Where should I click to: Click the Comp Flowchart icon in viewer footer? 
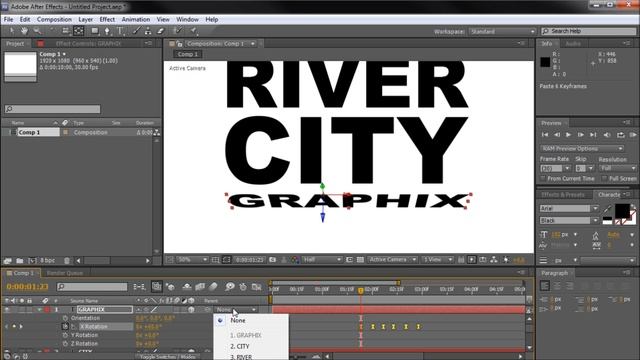(494, 260)
